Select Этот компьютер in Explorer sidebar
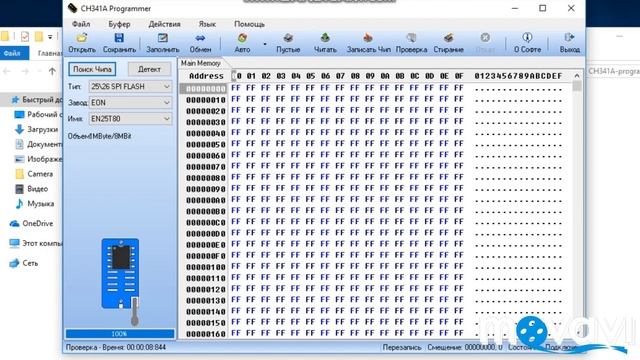Viewport: 640px width, 360px height. point(36,243)
